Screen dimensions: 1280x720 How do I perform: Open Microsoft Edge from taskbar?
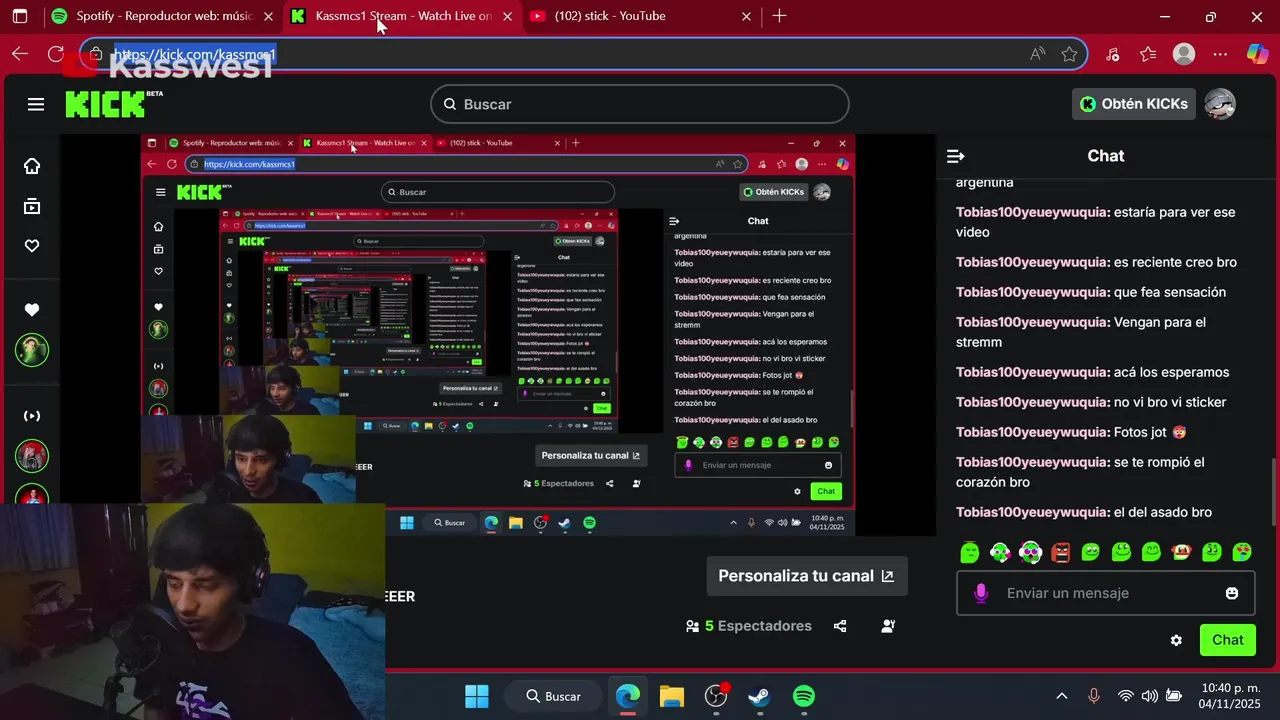tap(628, 696)
